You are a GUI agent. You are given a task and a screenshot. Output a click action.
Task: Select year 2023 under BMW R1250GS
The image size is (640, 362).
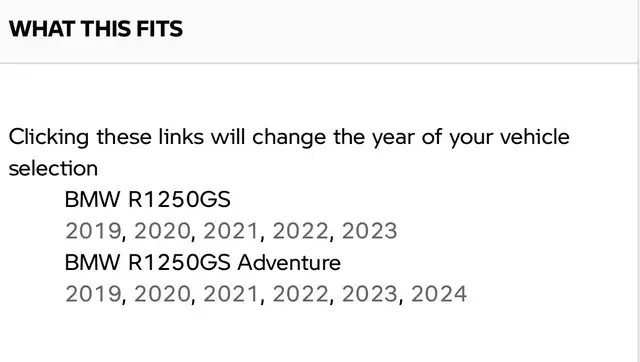369,231
